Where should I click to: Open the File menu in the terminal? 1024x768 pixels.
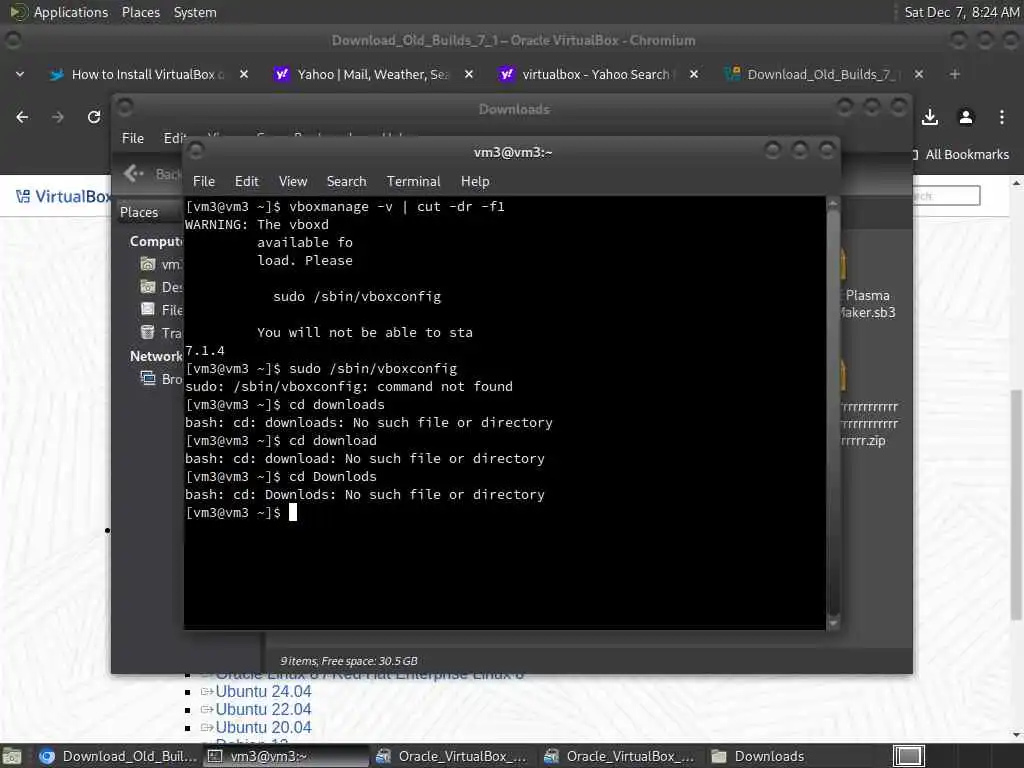click(204, 182)
